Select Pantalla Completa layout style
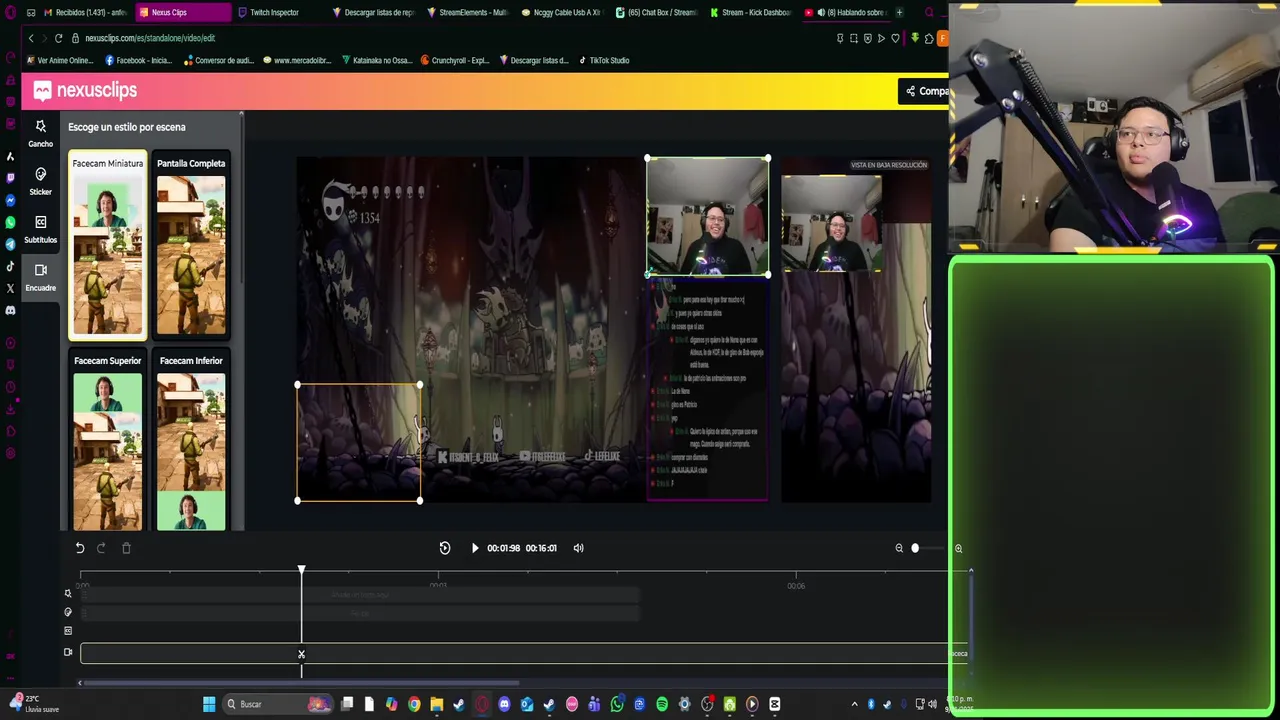This screenshot has height=720, width=1280. (191, 246)
